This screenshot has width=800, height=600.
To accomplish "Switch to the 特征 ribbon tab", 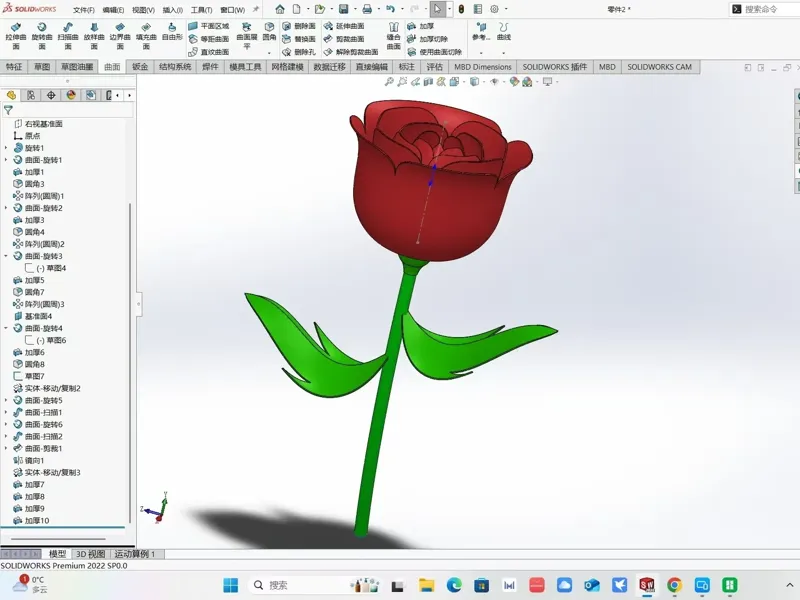I will click(x=14, y=67).
